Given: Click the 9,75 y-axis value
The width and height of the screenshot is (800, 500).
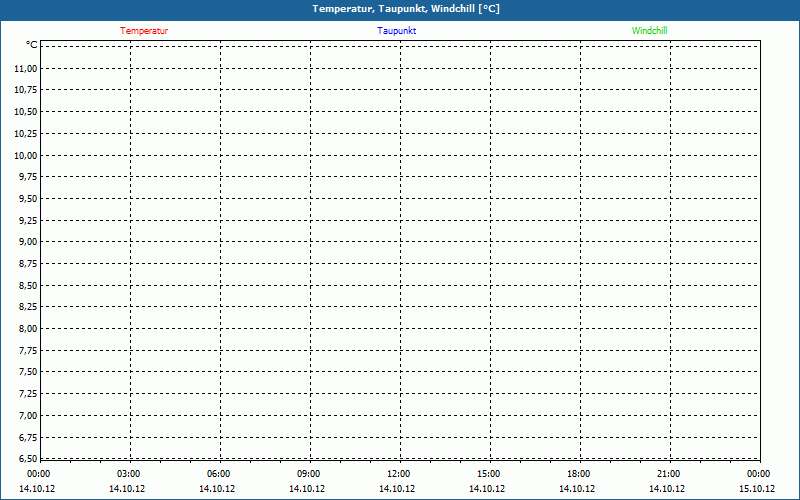Looking at the screenshot, I should 28,177.
